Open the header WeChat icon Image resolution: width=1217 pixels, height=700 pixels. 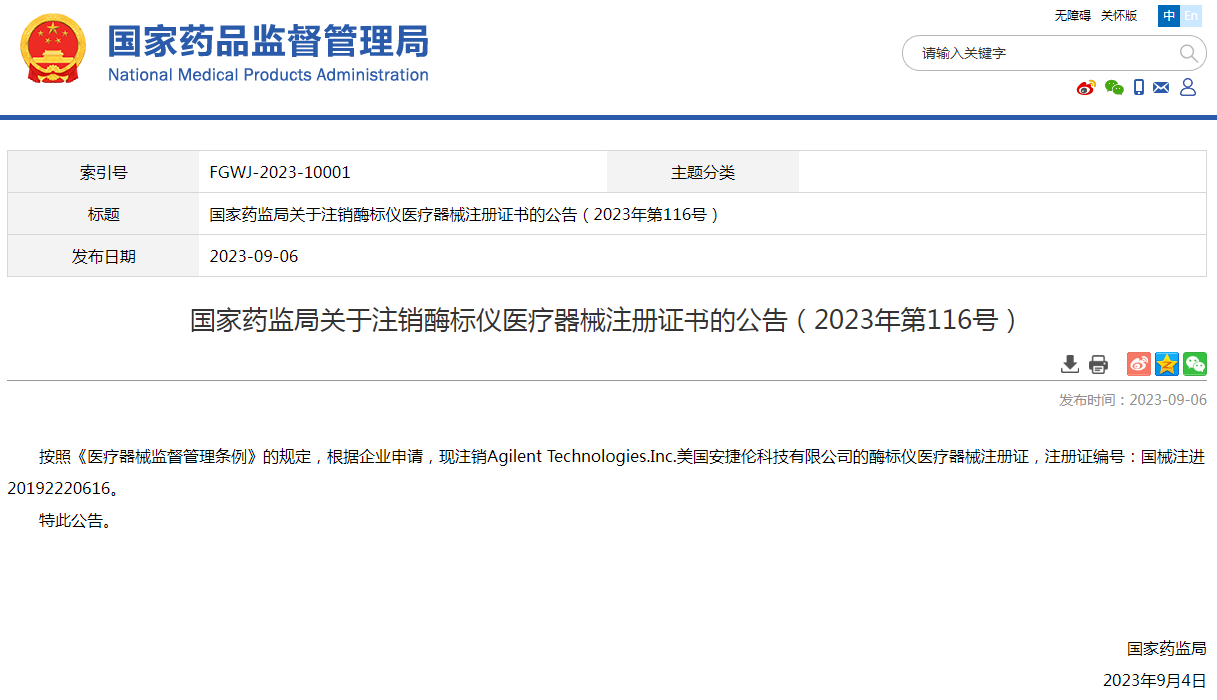point(1114,88)
